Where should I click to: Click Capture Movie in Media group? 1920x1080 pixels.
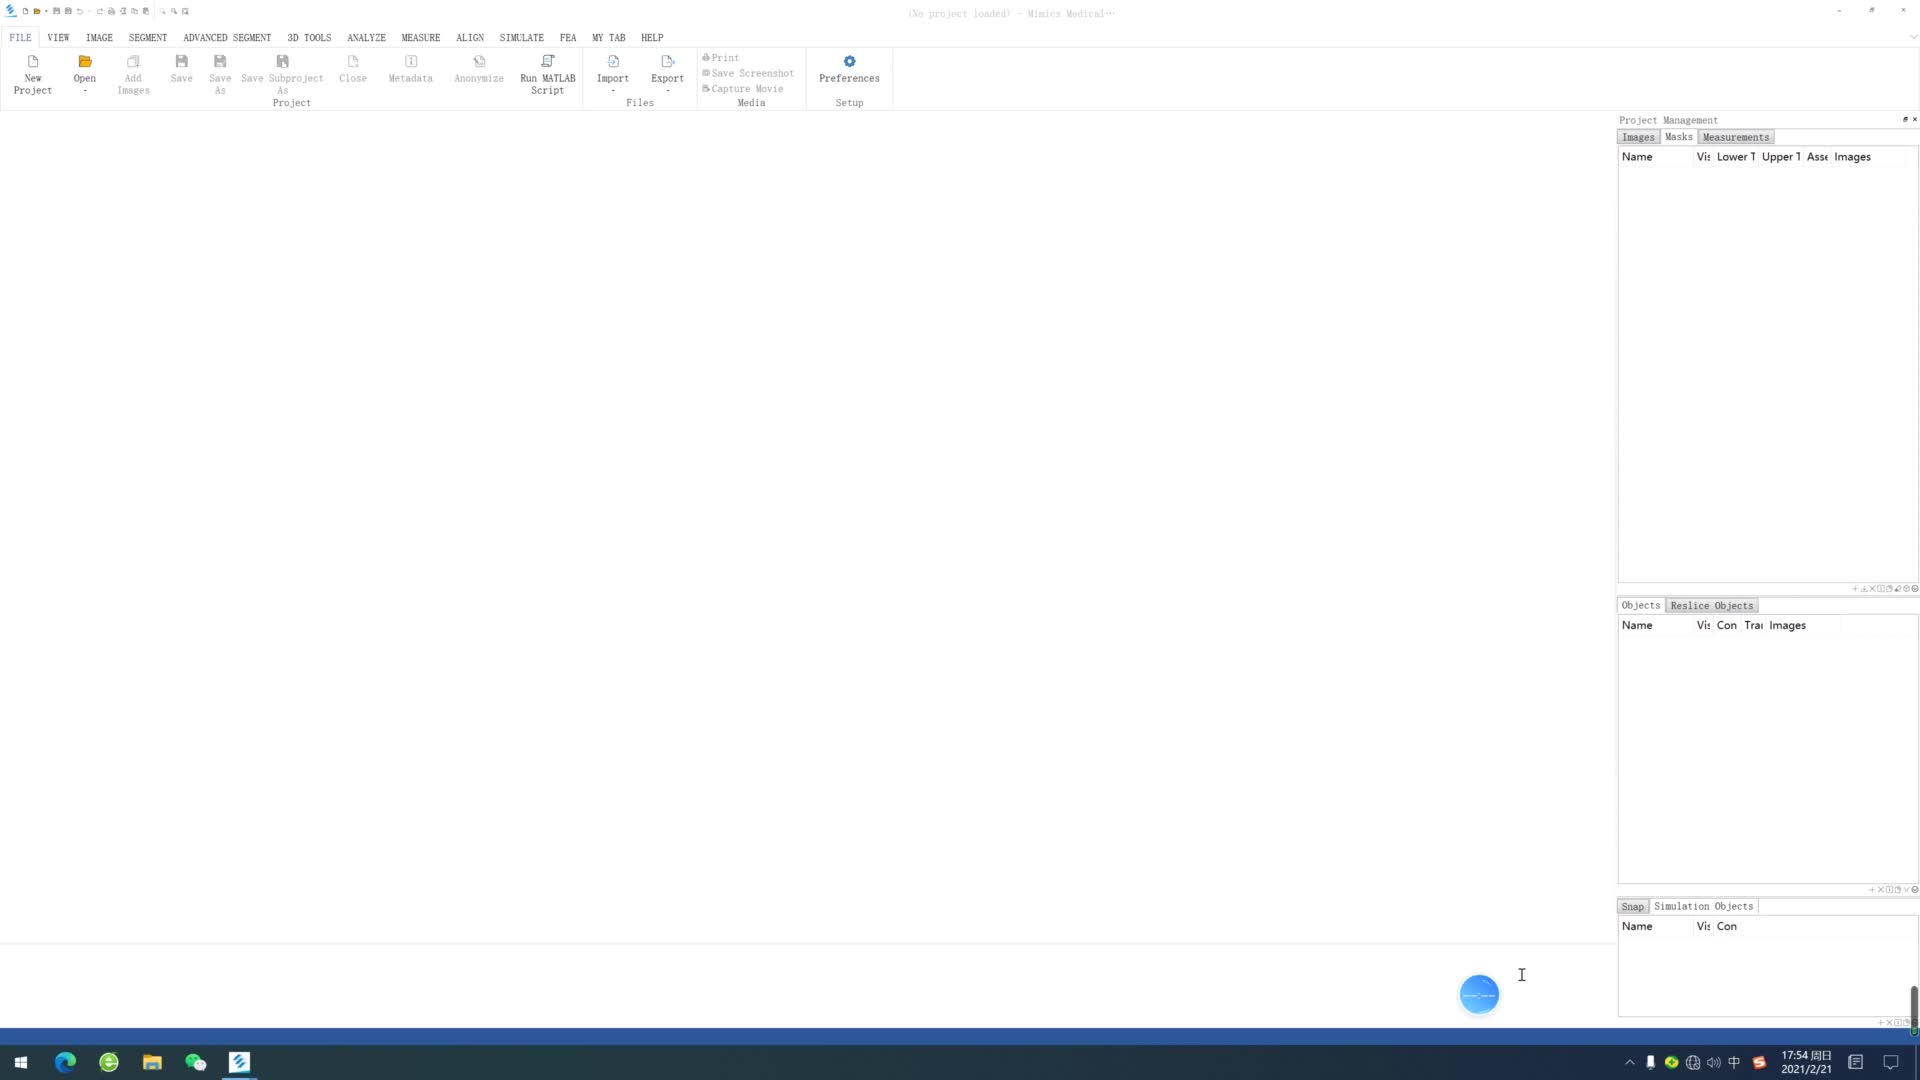click(x=743, y=89)
